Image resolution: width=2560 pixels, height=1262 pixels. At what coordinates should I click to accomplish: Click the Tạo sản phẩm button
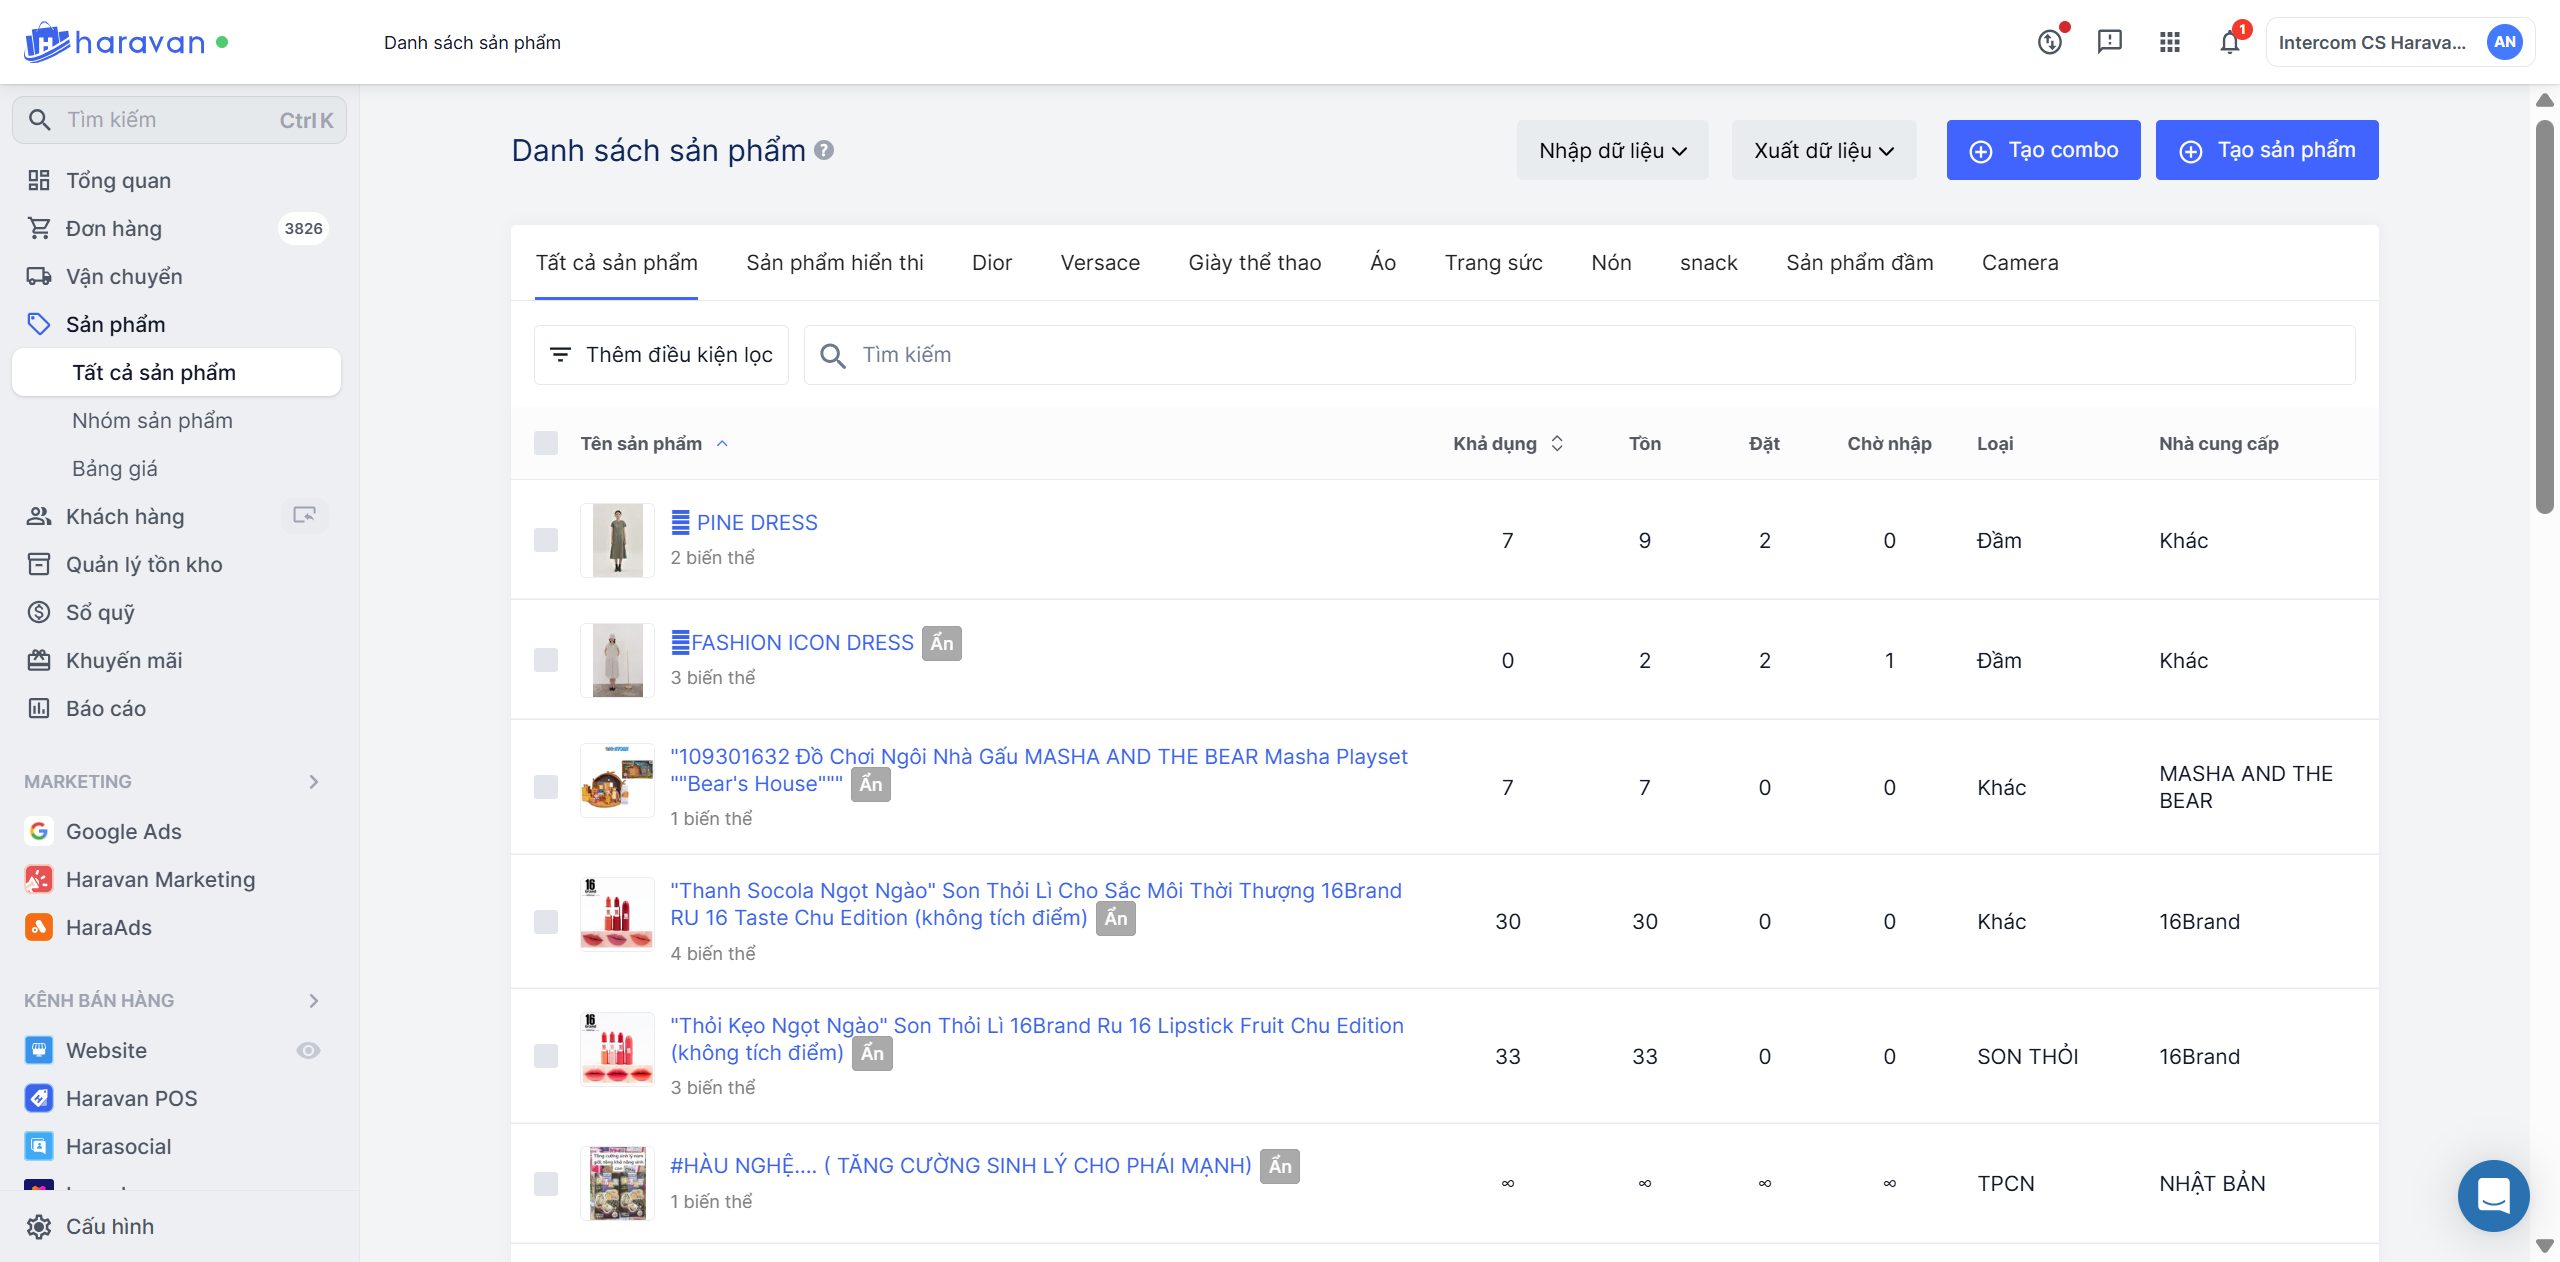point(2266,150)
